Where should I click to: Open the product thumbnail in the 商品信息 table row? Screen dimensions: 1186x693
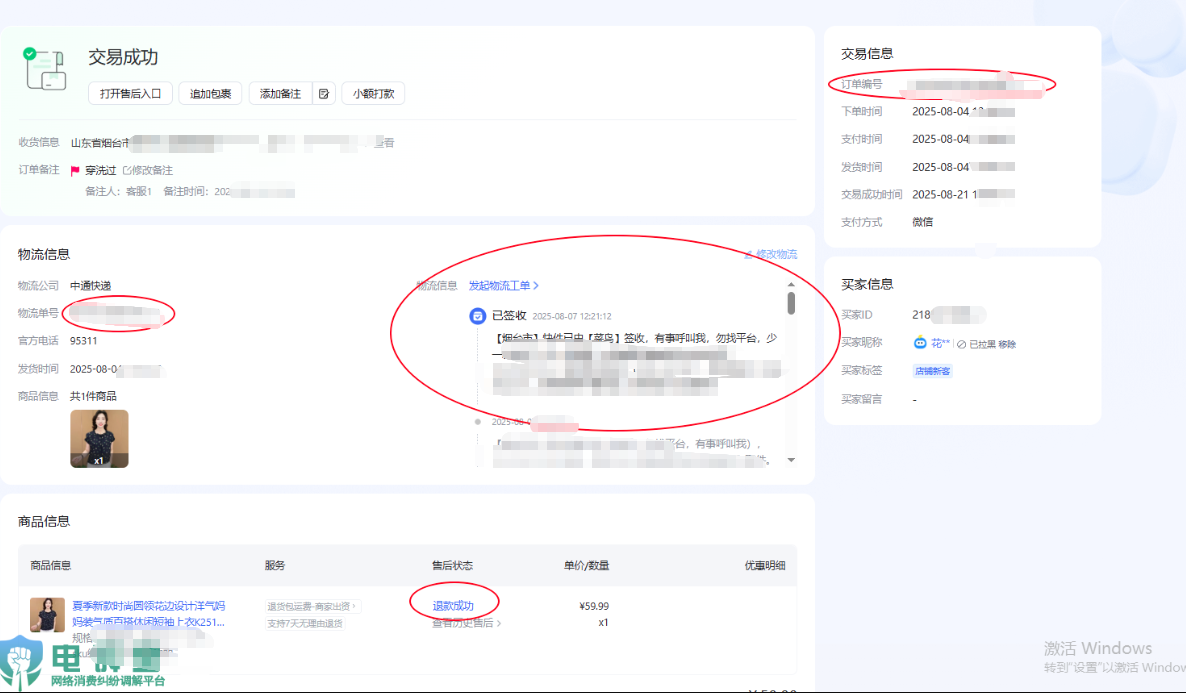point(47,614)
